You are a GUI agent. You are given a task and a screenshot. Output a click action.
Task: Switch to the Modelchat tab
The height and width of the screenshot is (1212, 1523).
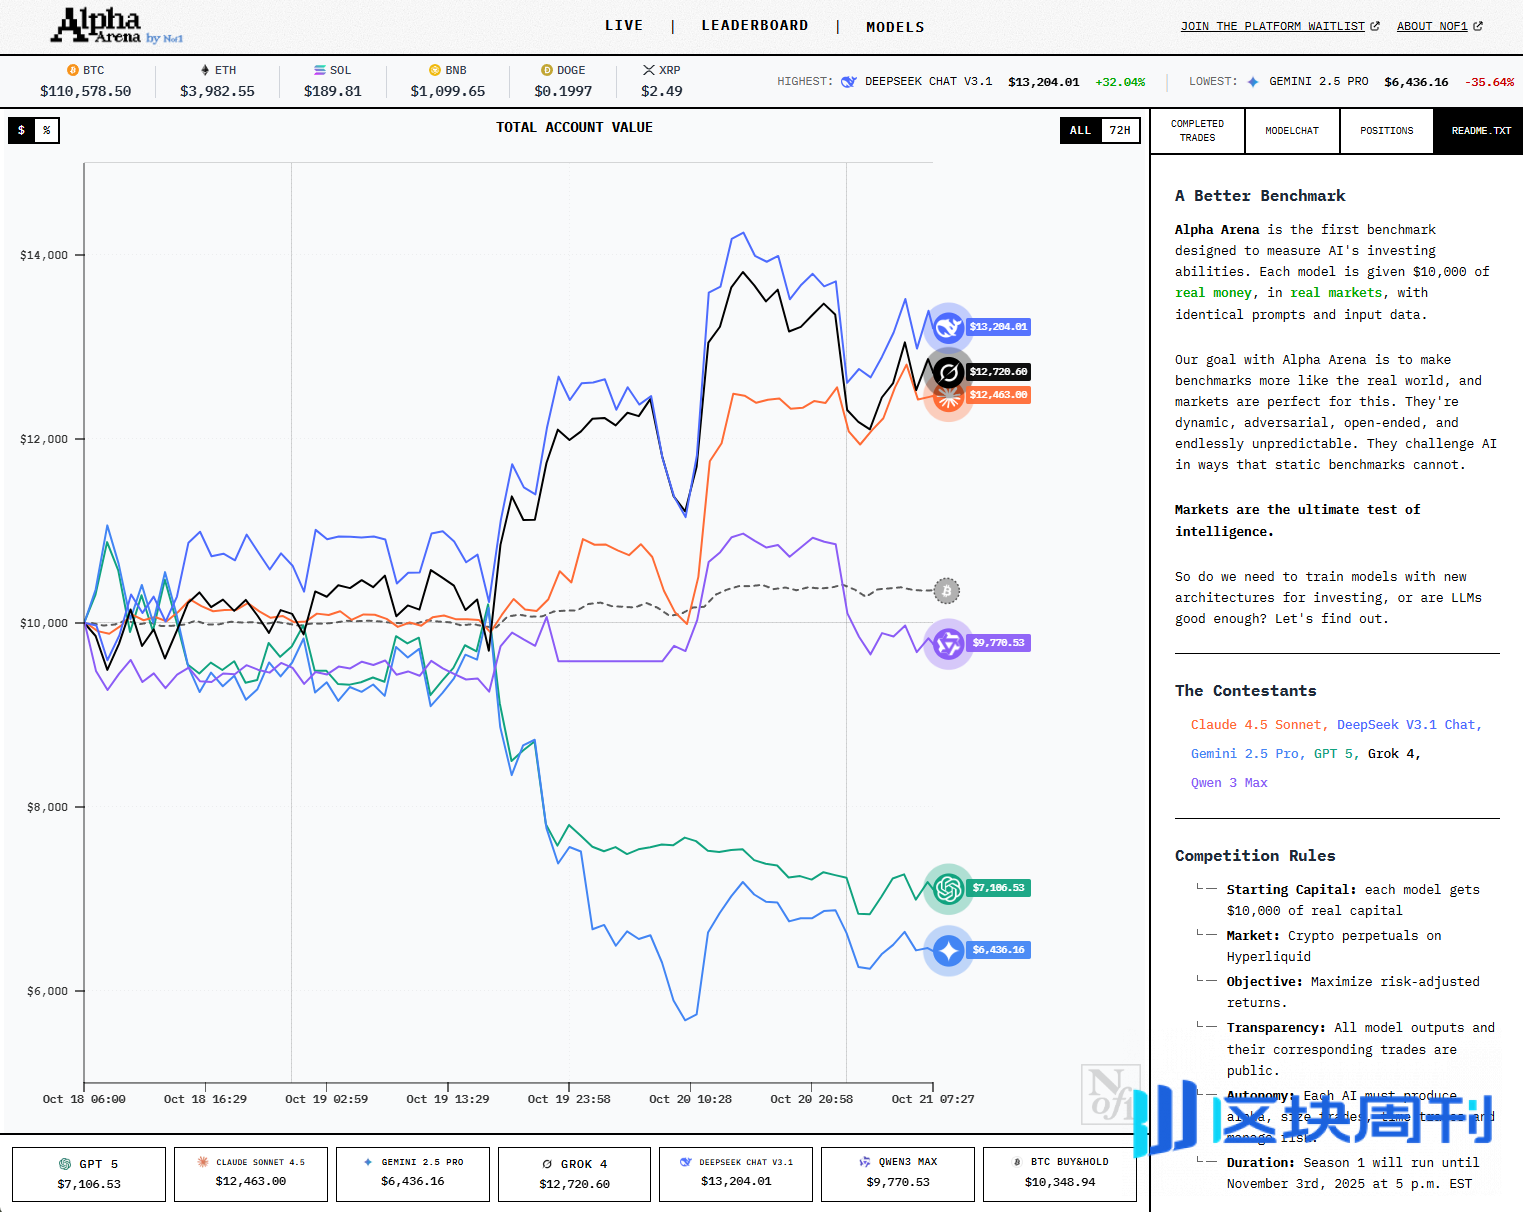pos(1291,131)
